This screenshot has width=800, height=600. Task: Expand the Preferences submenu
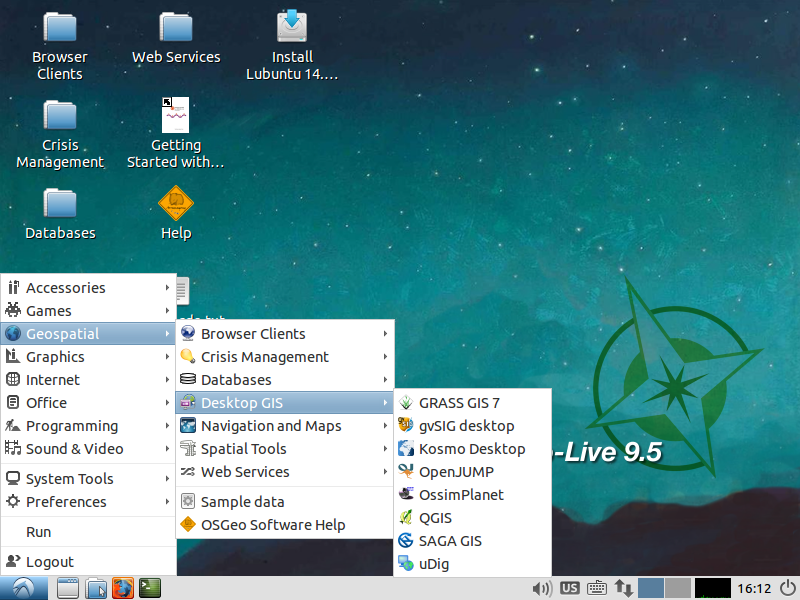[88, 502]
